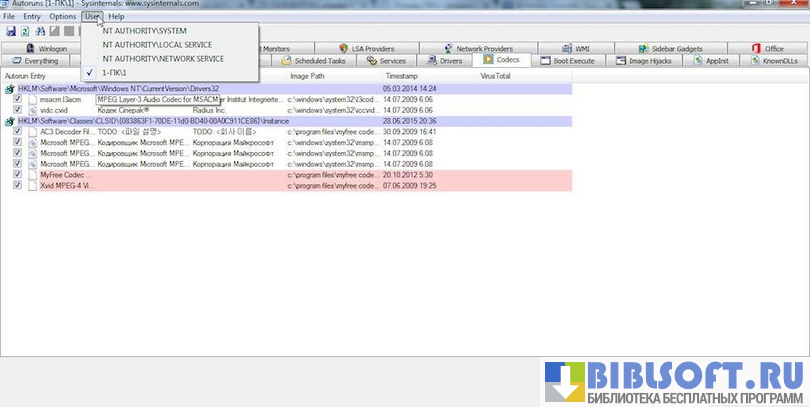Open the Boot Execute tab

click(568, 61)
